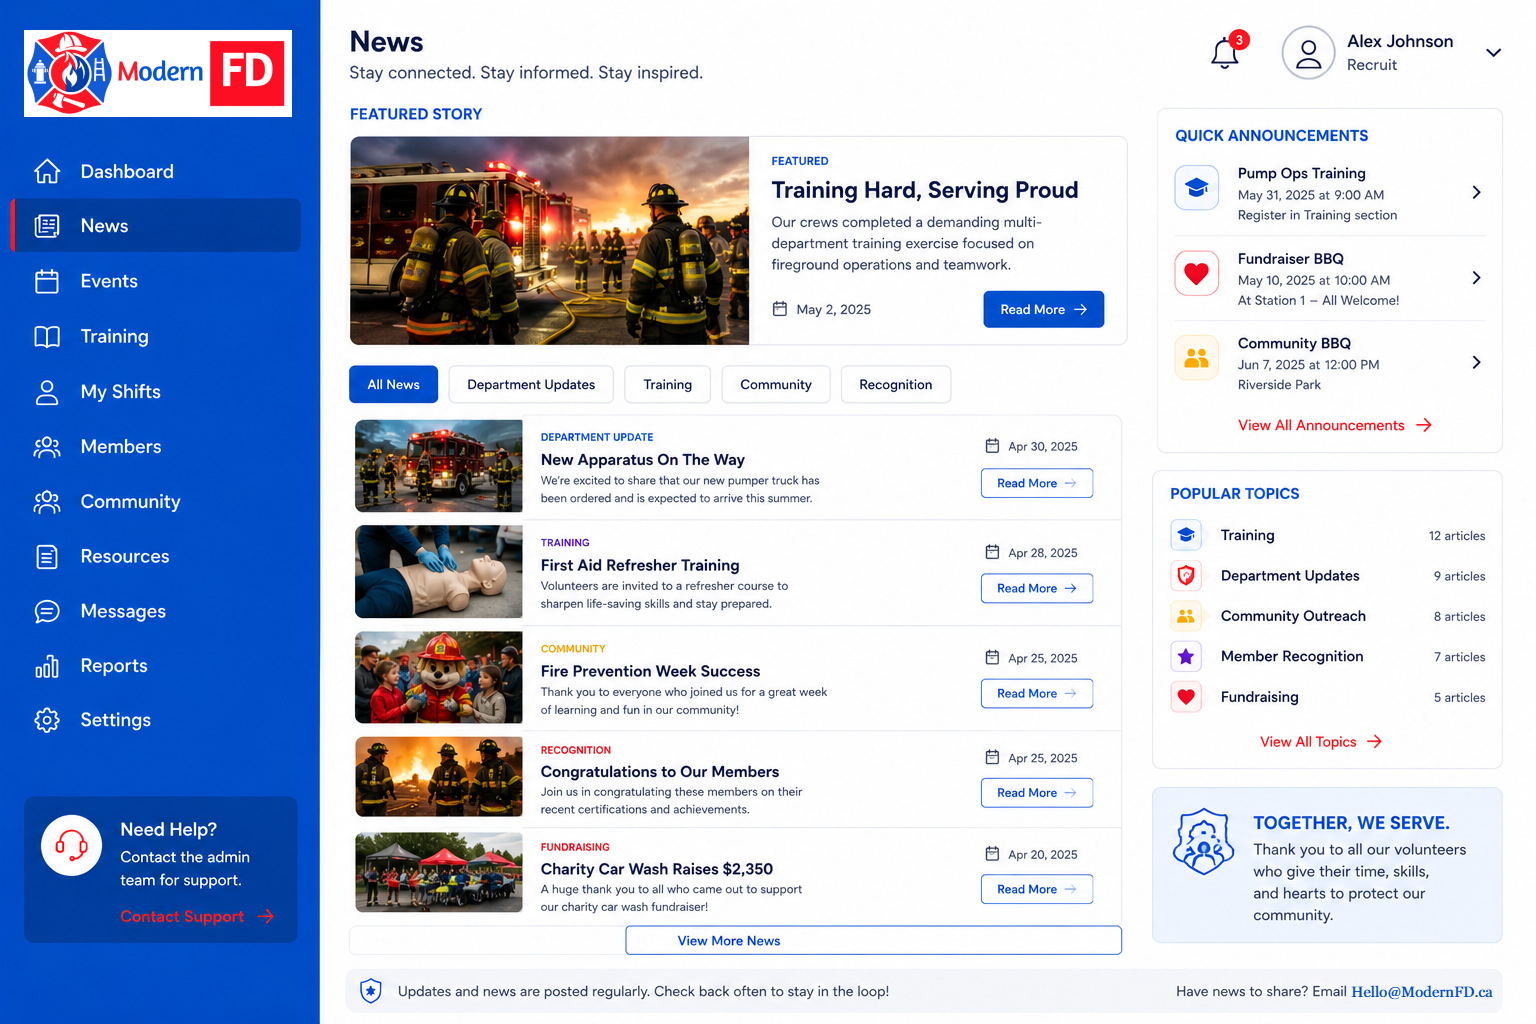Expand the user account dropdown arrow

[1493, 53]
